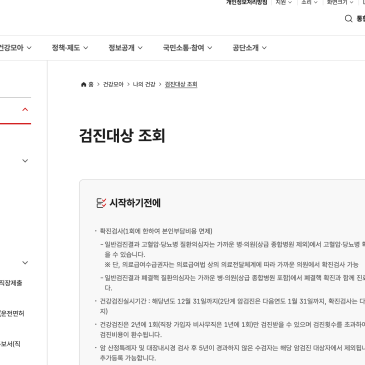Go to 나의 건강 in the breadcrumb
Screen dimensions: 365x365
coord(144,84)
